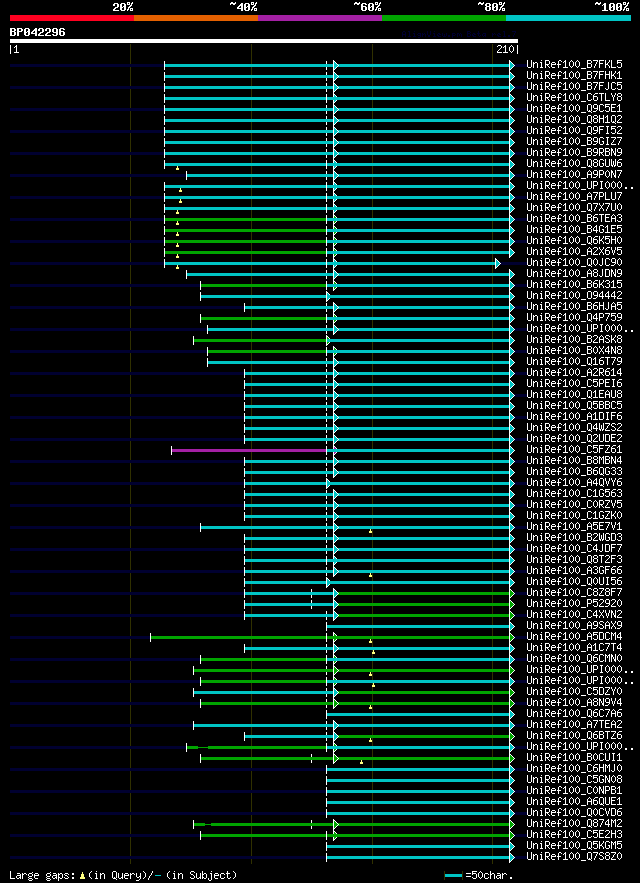Image resolution: width=640 pixels, height=883 pixels.
Task: Select the UniRef100_B6HJA5 label
Action: pyautogui.click(x=574, y=306)
